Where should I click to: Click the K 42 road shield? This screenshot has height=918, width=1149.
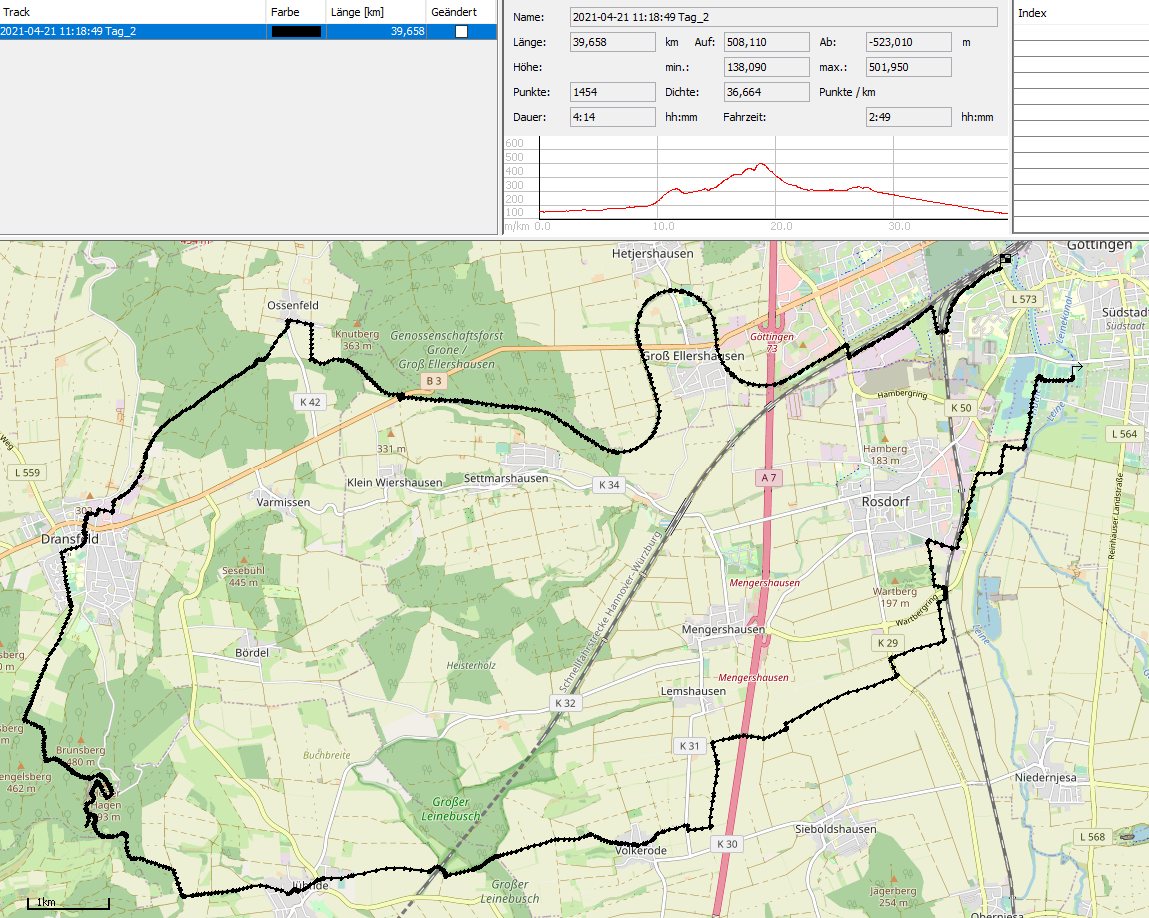(x=310, y=402)
